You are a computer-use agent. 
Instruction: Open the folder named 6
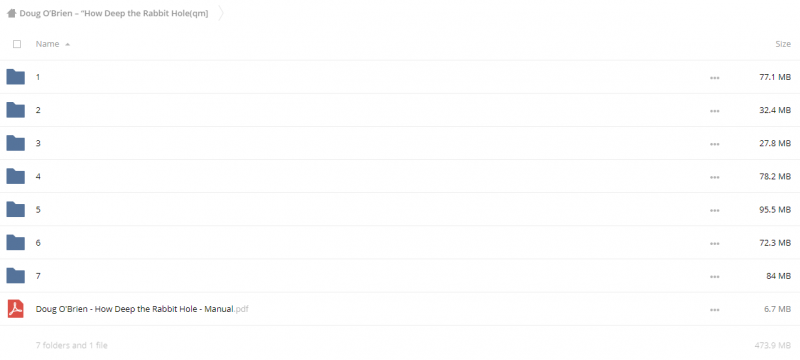(38, 243)
